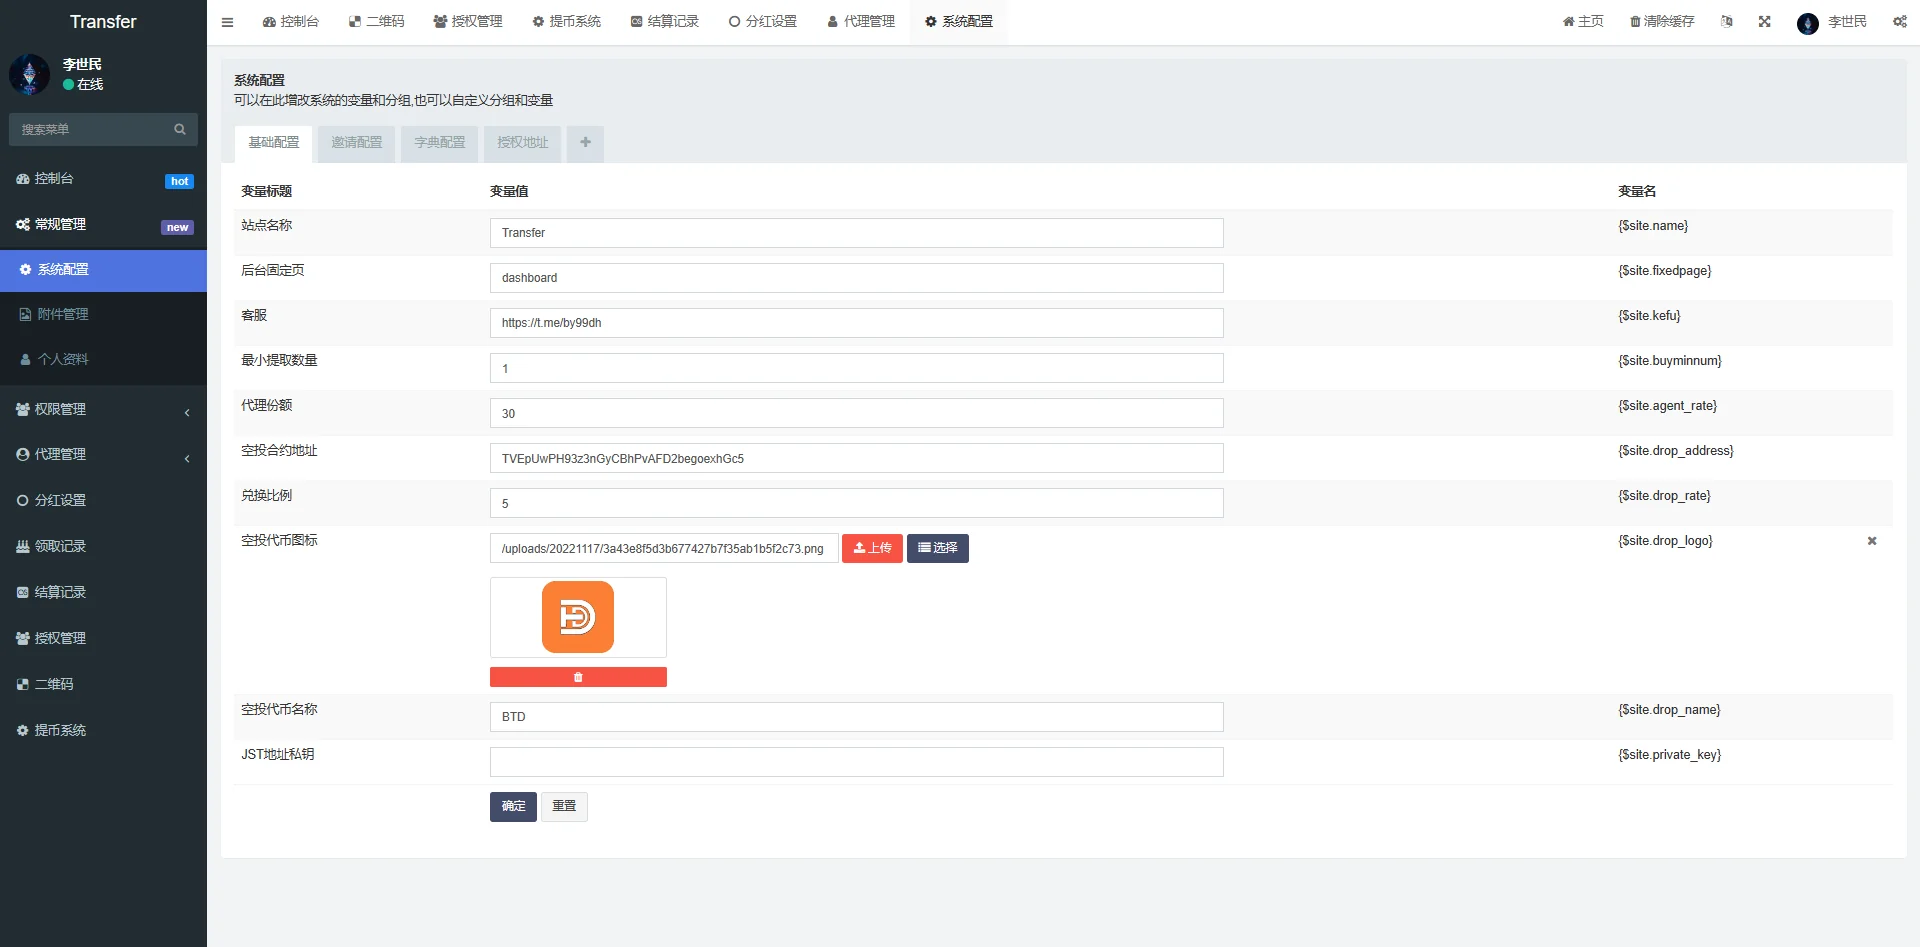Screen dimensions: 1920x947
Task: Open 结算记录 in top navigation
Action: (665, 22)
